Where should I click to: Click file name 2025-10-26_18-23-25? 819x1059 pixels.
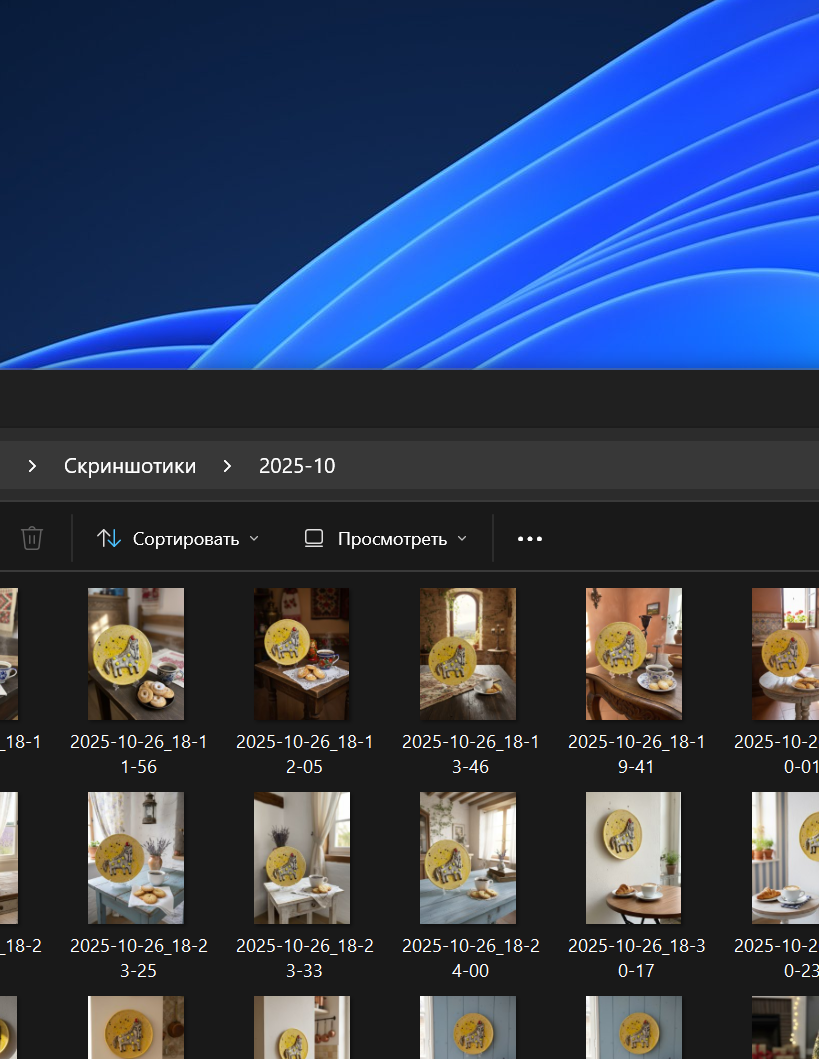(138, 958)
